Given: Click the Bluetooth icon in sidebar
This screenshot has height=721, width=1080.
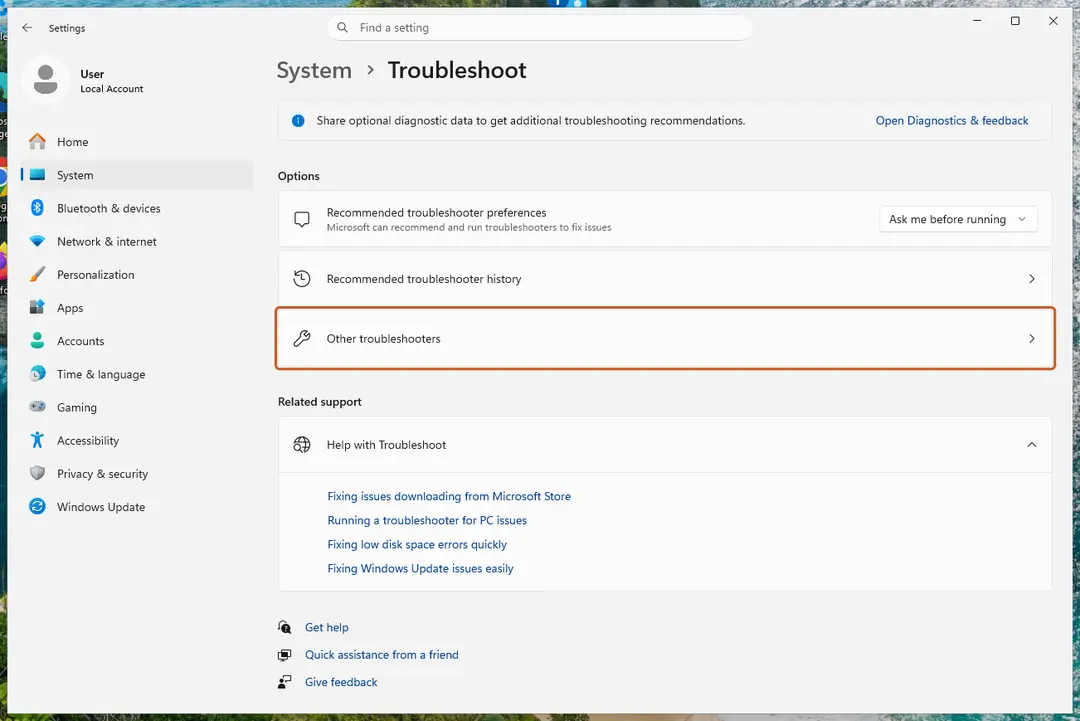Looking at the screenshot, I should click(37, 208).
